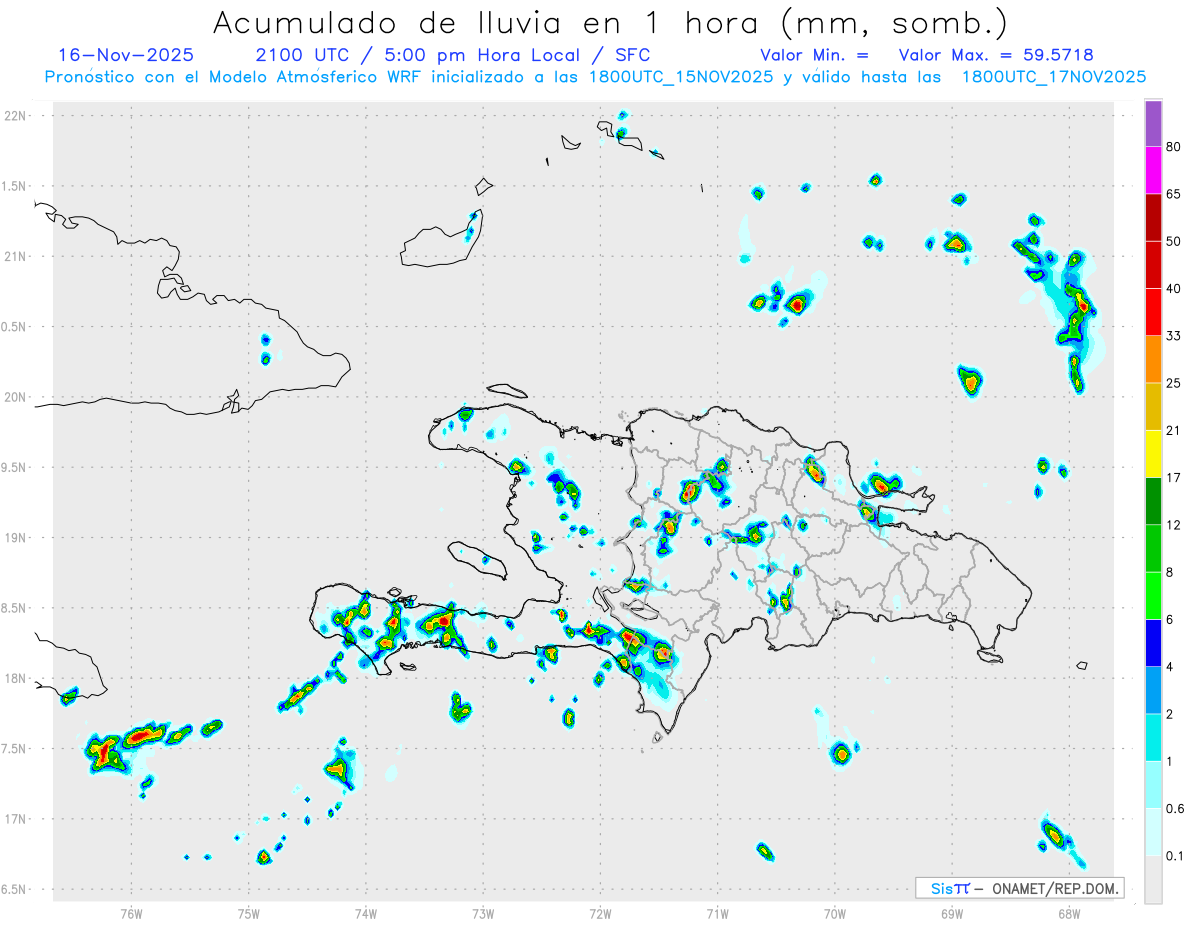Click the '1800UTC_17NOV2025' end time text
This screenshot has height=927, width=1200.
click(x=1053, y=77)
